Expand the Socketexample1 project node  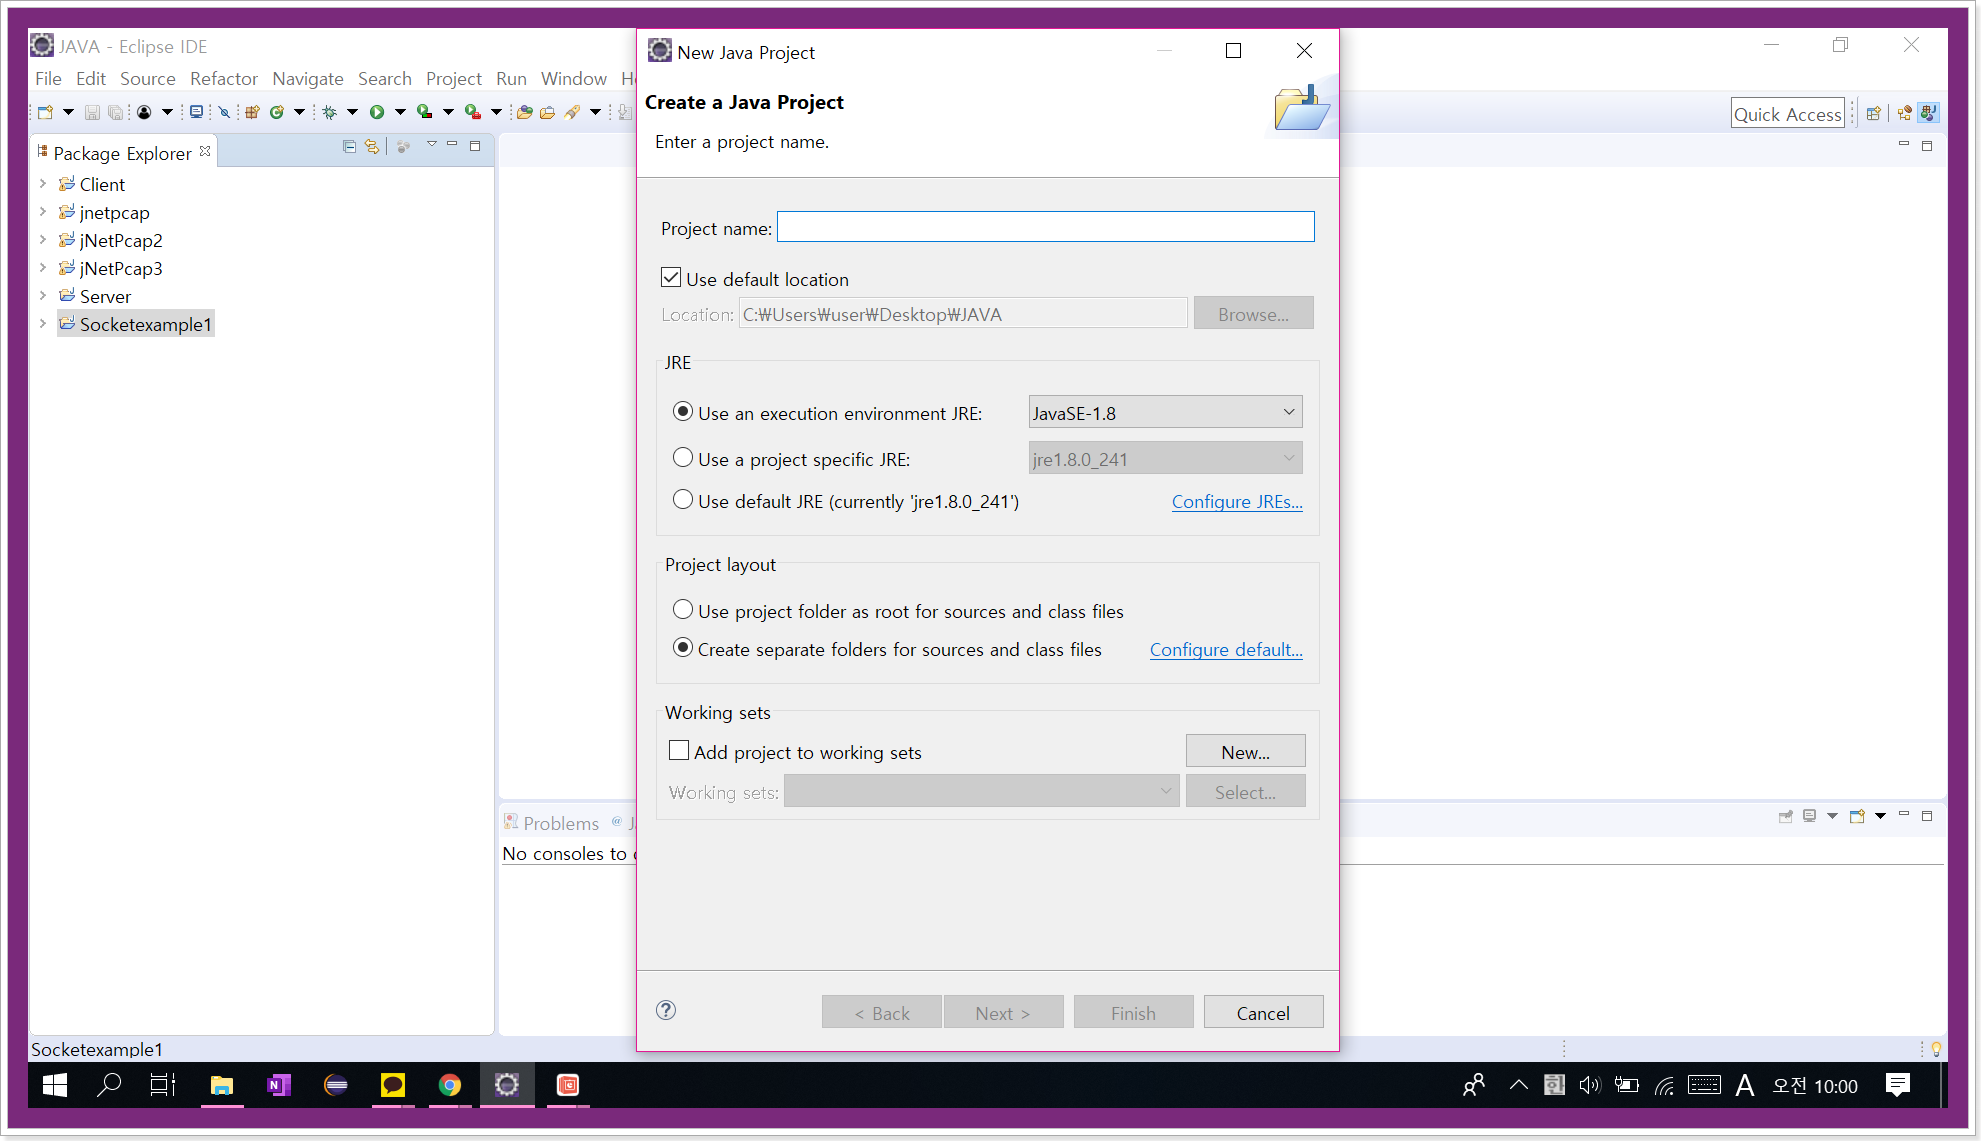[x=43, y=324]
